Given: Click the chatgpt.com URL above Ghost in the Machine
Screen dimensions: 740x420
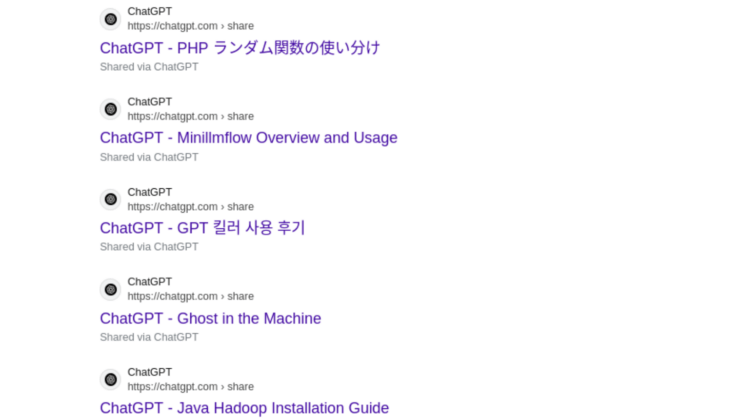Looking at the screenshot, I should pos(191,296).
